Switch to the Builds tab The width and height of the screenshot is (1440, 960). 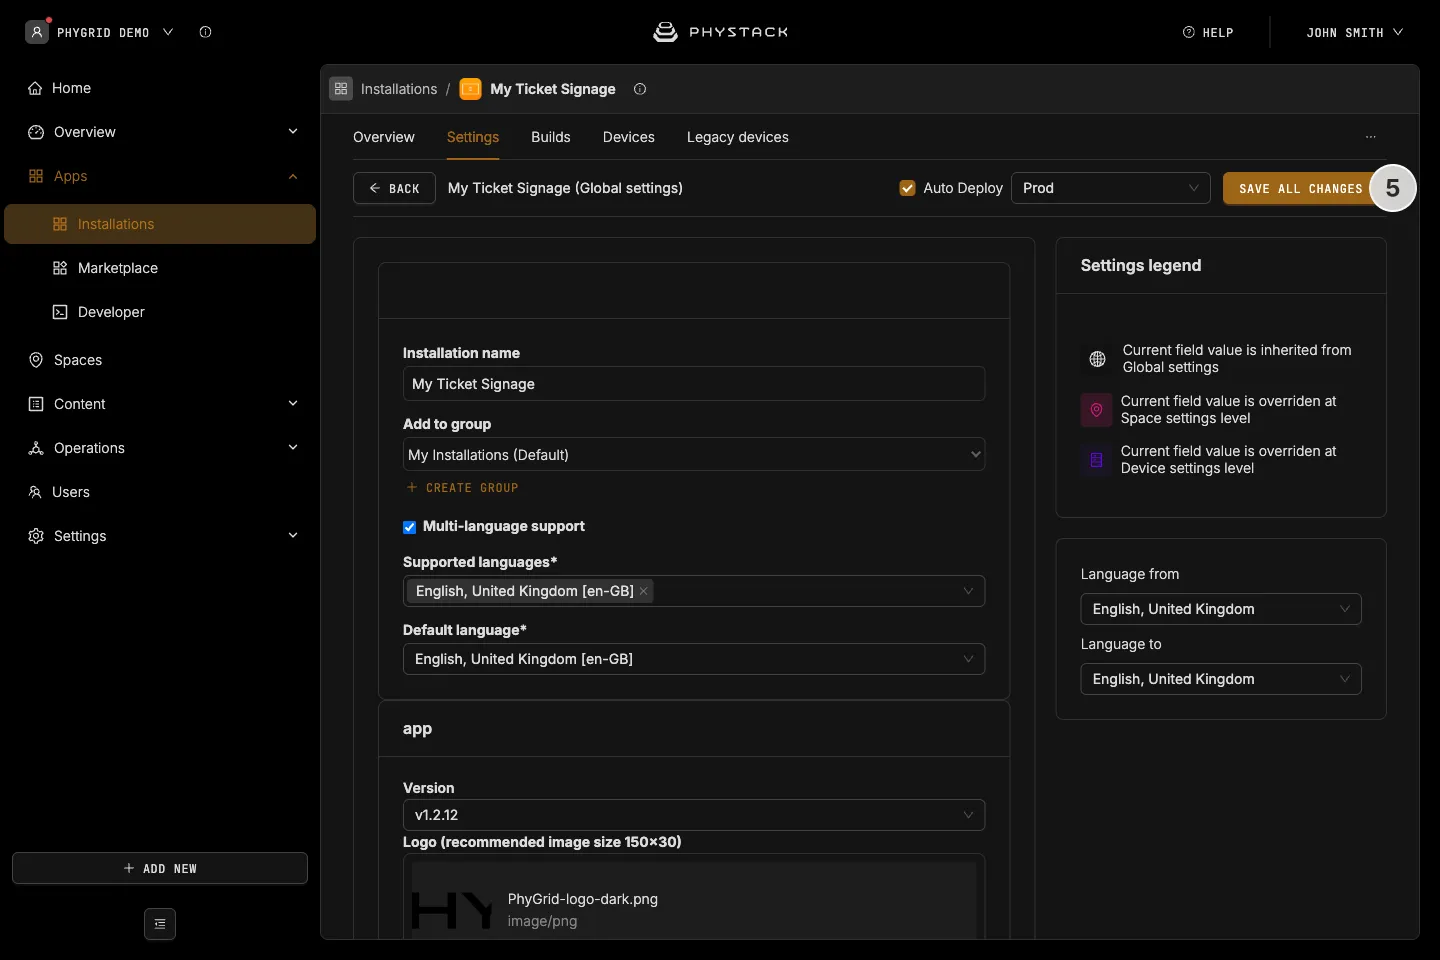pos(551,137)
